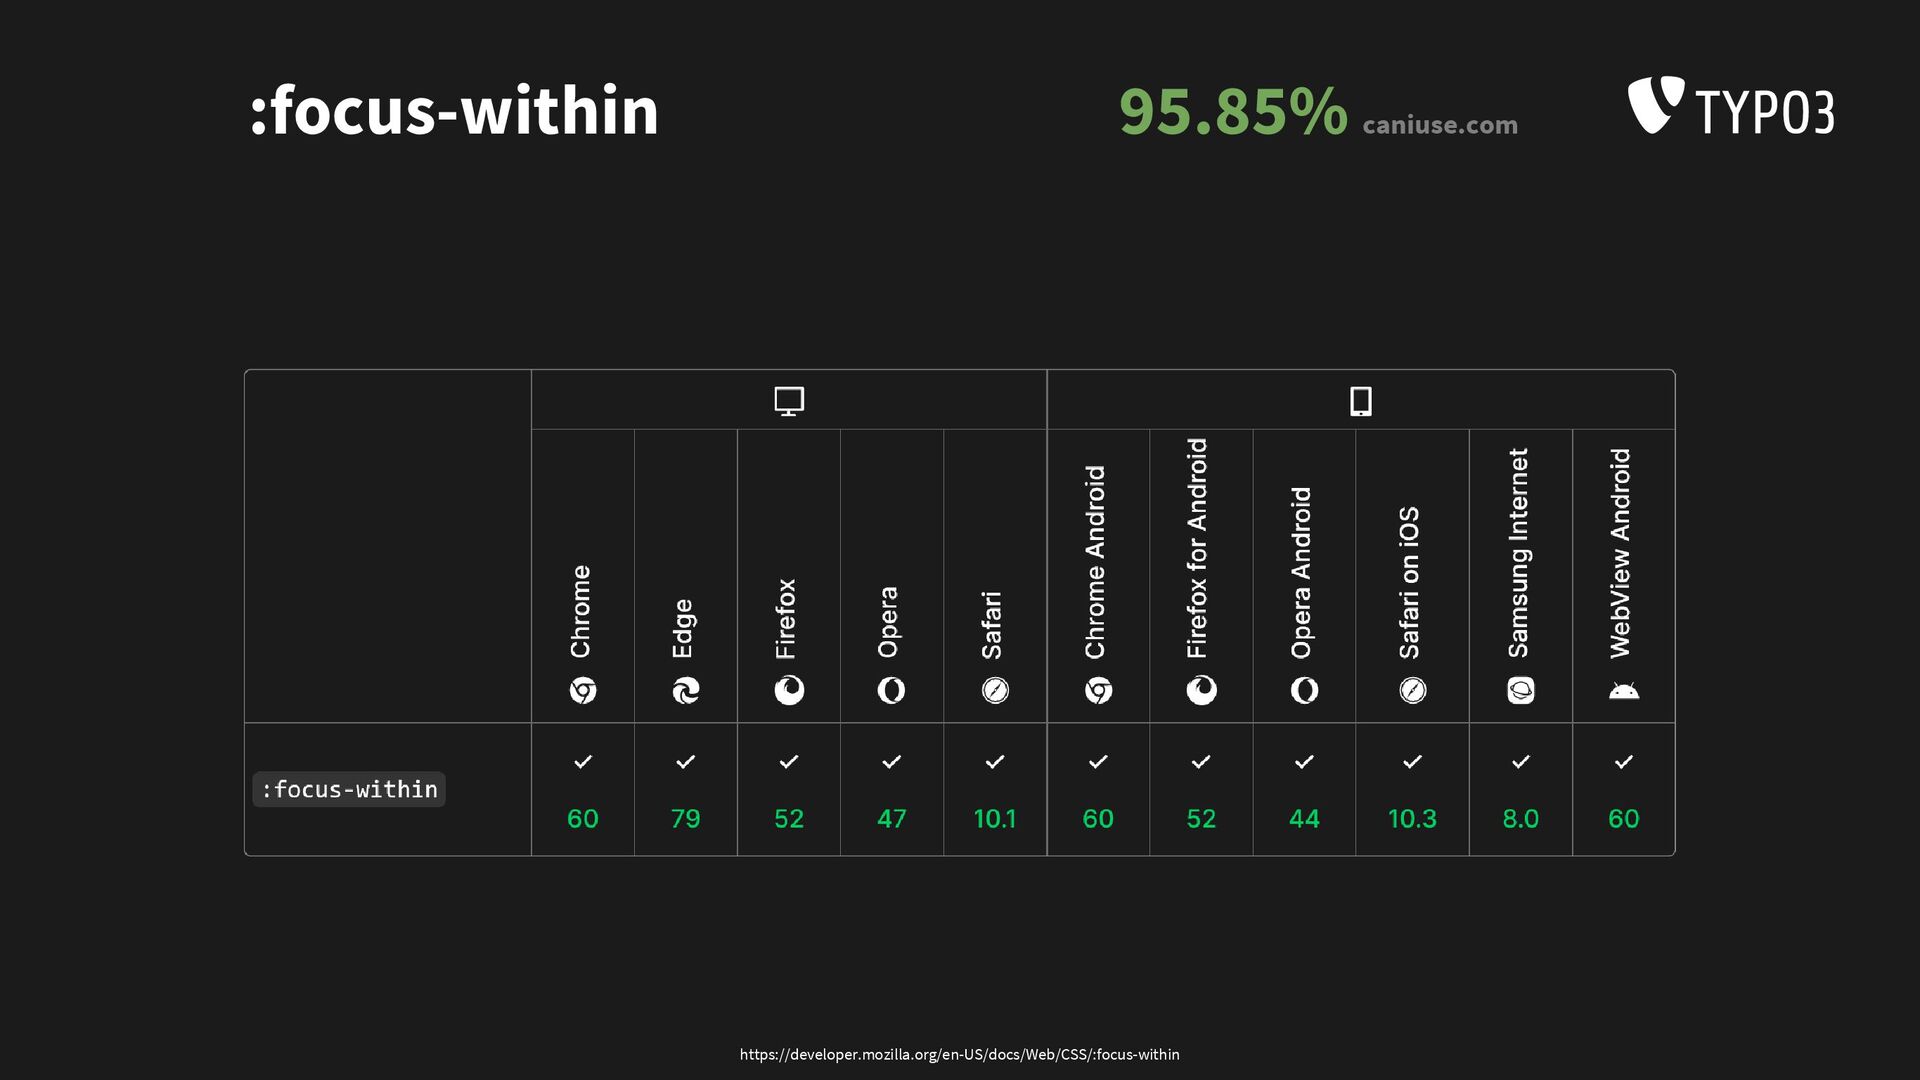Click the Safari desktop compass icon
The width and height of the screenshot is (1920, 1080).
pyautogui.click(x=995, y=690)
